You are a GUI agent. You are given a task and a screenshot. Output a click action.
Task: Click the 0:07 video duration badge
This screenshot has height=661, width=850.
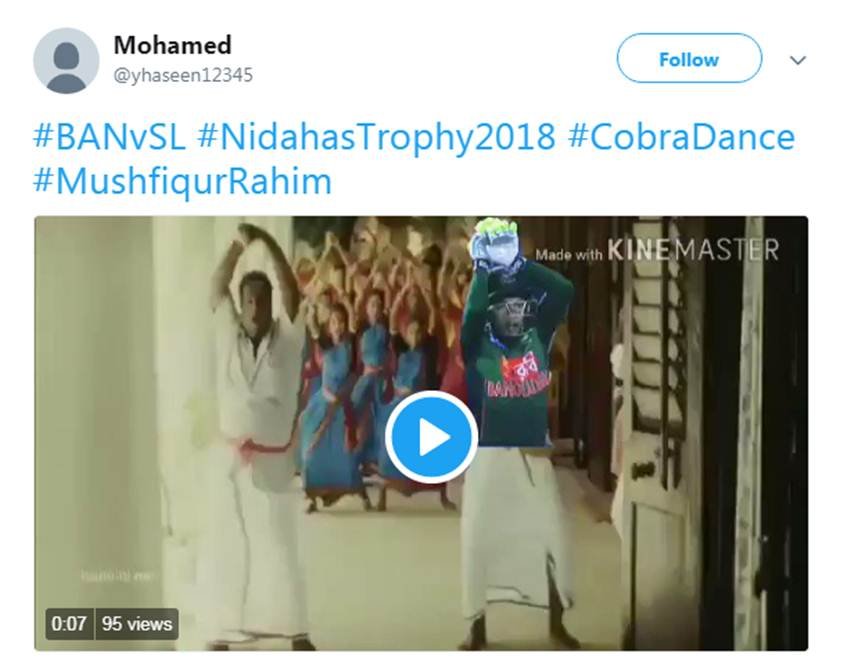pyautogui.click(x=69, y=624)
